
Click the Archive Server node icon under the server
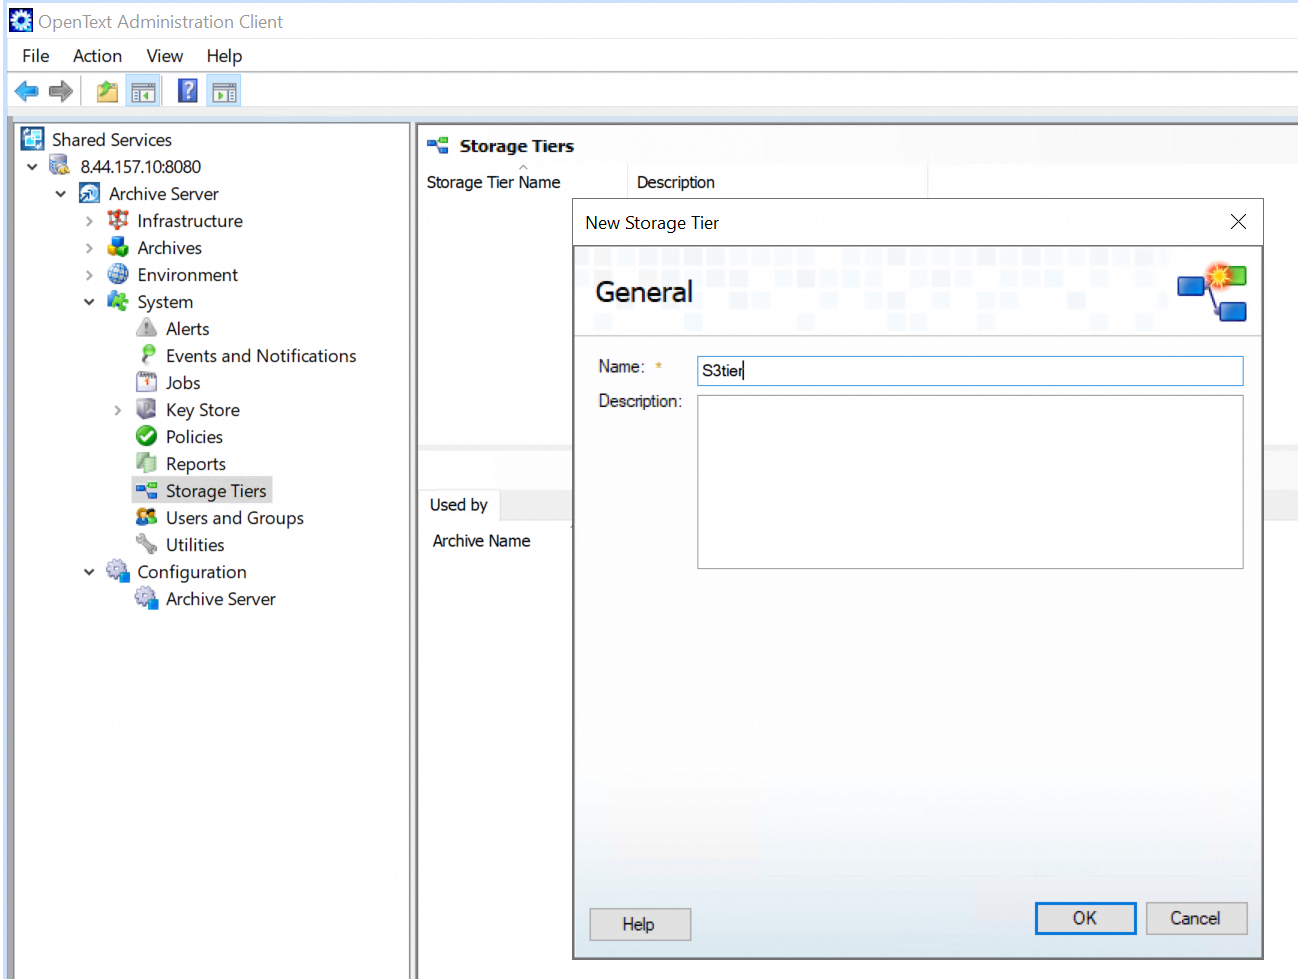tap(89, 193)
